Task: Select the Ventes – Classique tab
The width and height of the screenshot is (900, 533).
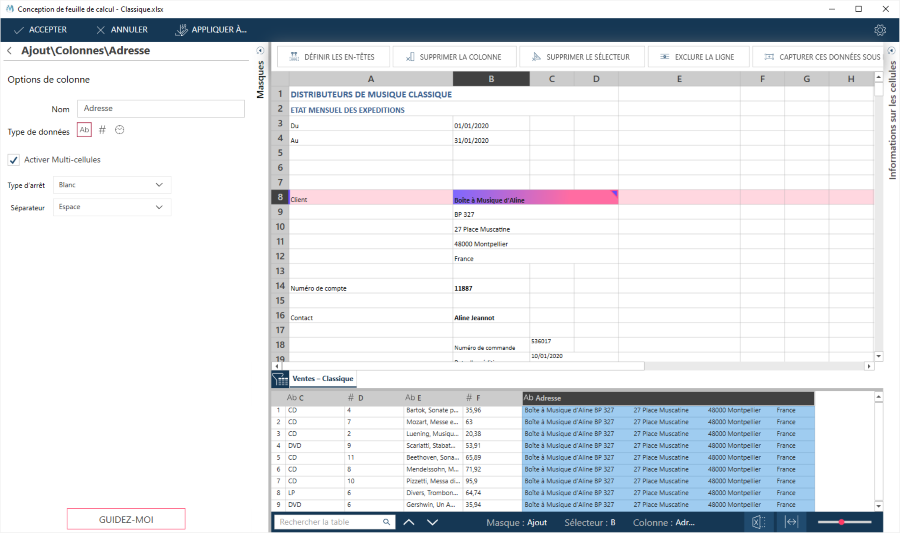Action: [x=323, y=379]
